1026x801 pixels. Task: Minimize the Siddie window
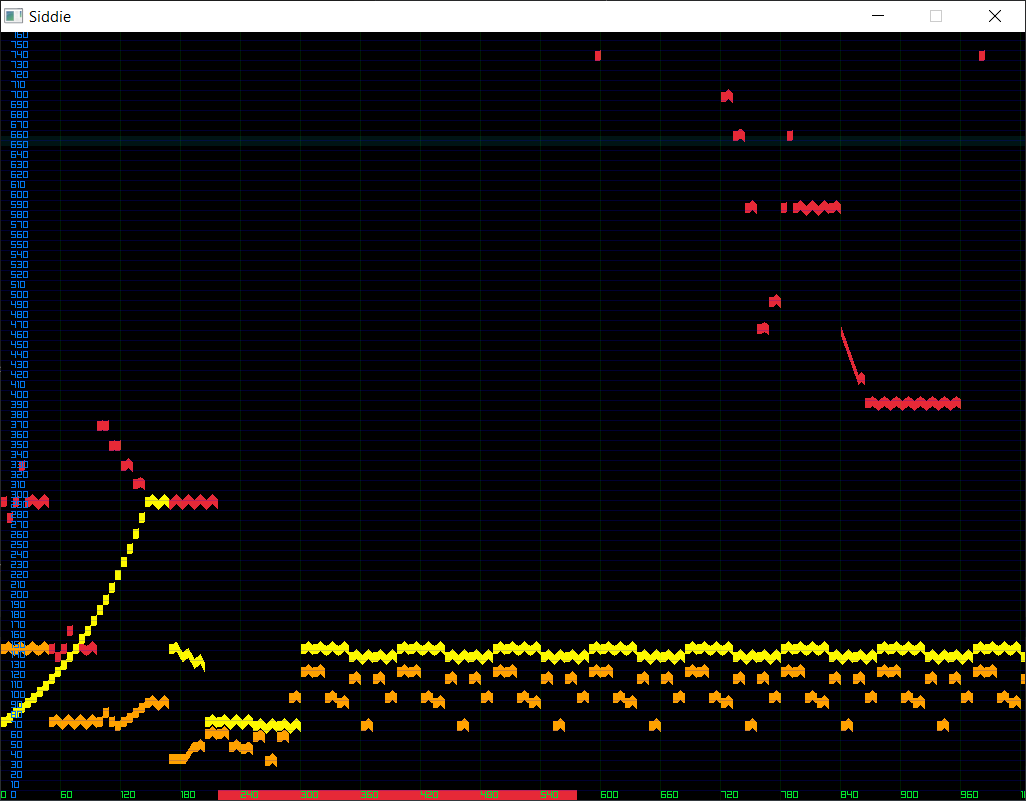(x=878, y=16)
